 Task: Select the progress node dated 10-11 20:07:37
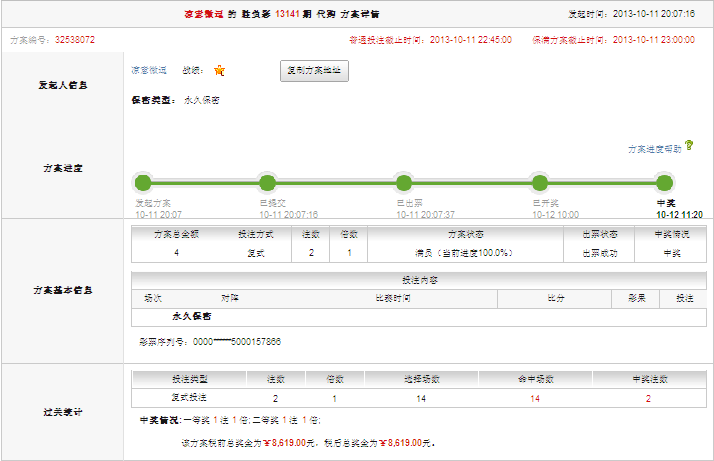point(404,183)
